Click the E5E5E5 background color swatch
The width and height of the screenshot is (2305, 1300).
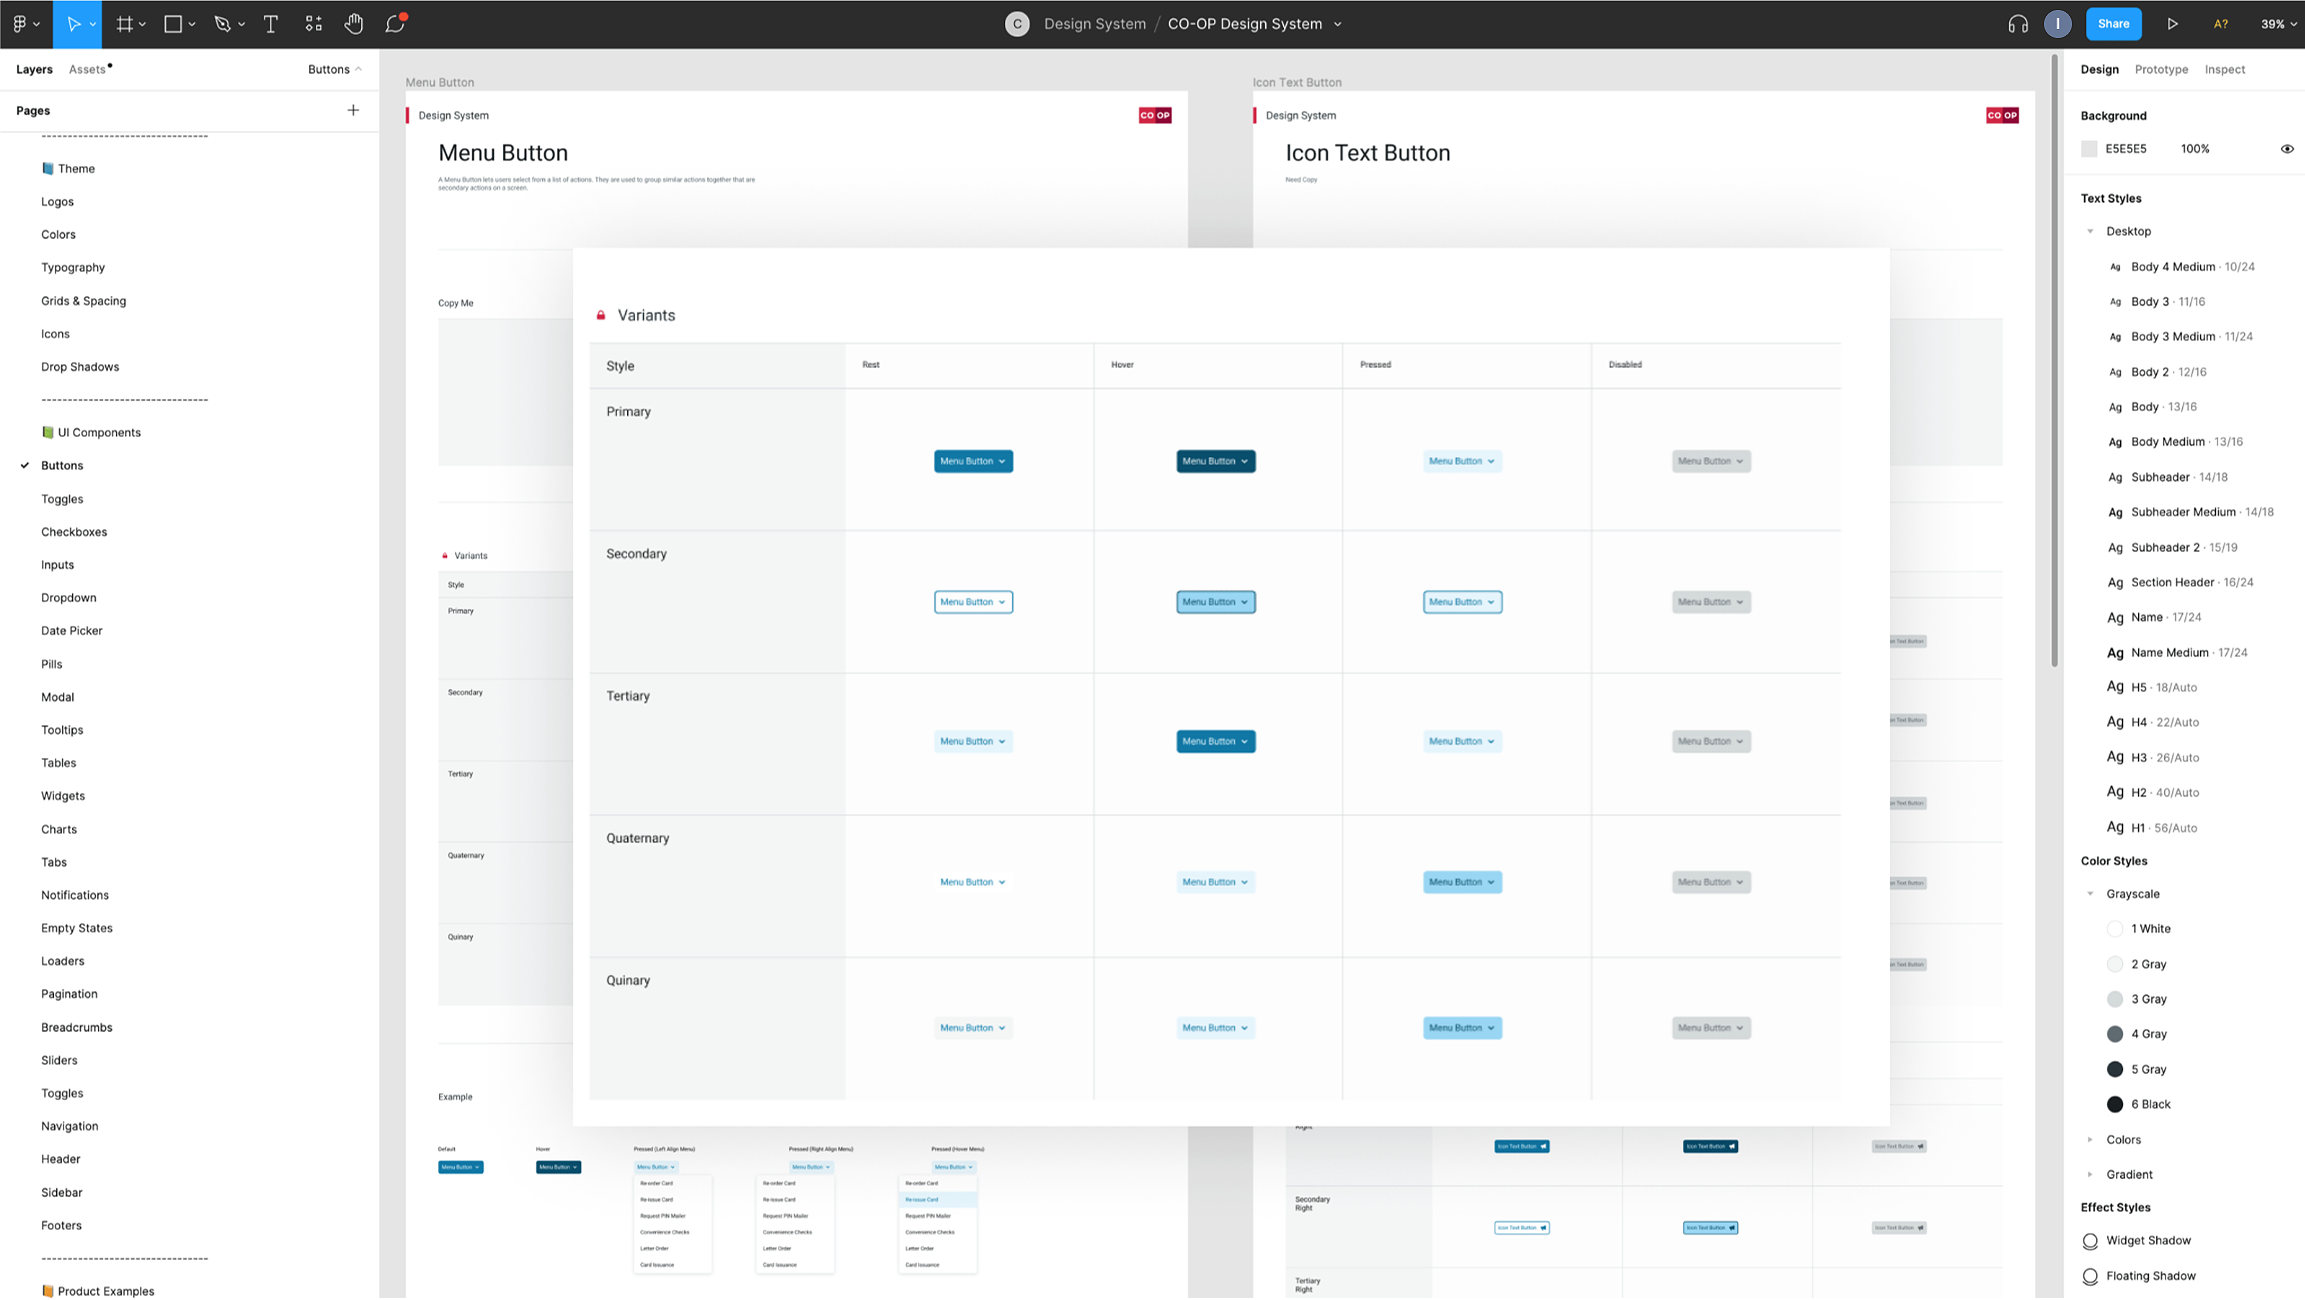click(x=2089, y=149)
